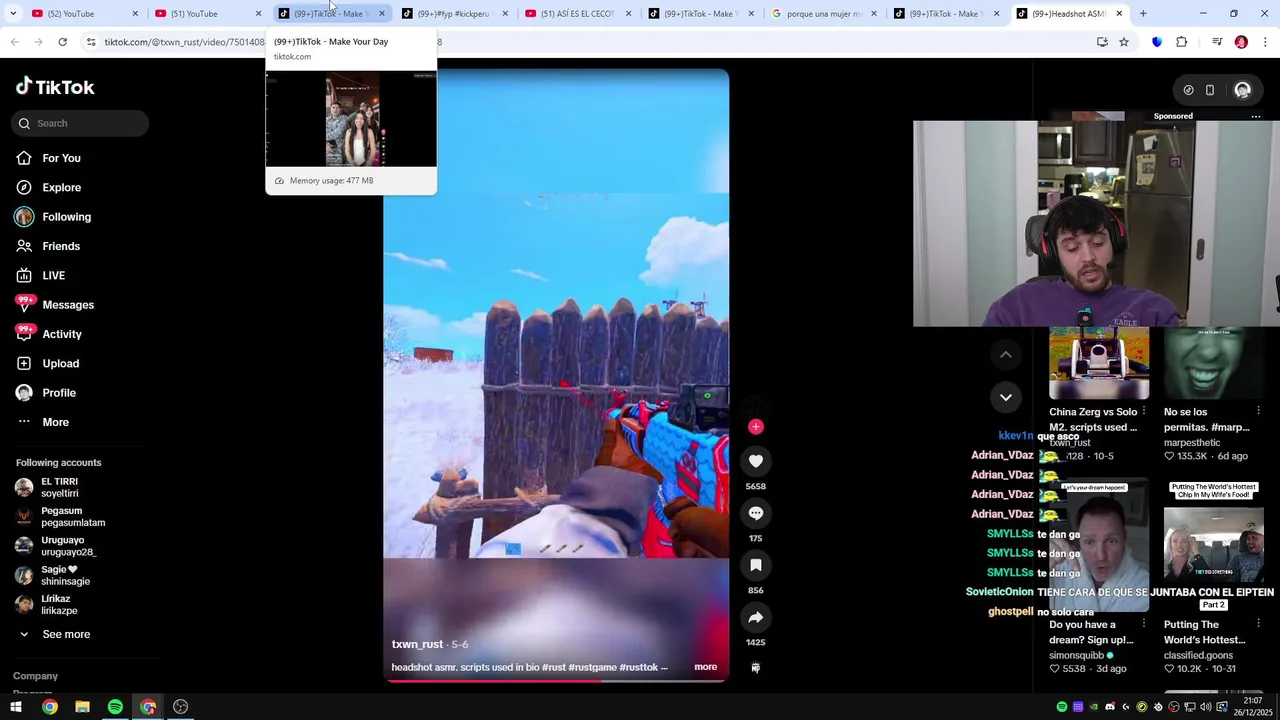Open classified.goons creator link
1280x720 pixels.
tap(1198, 655)
